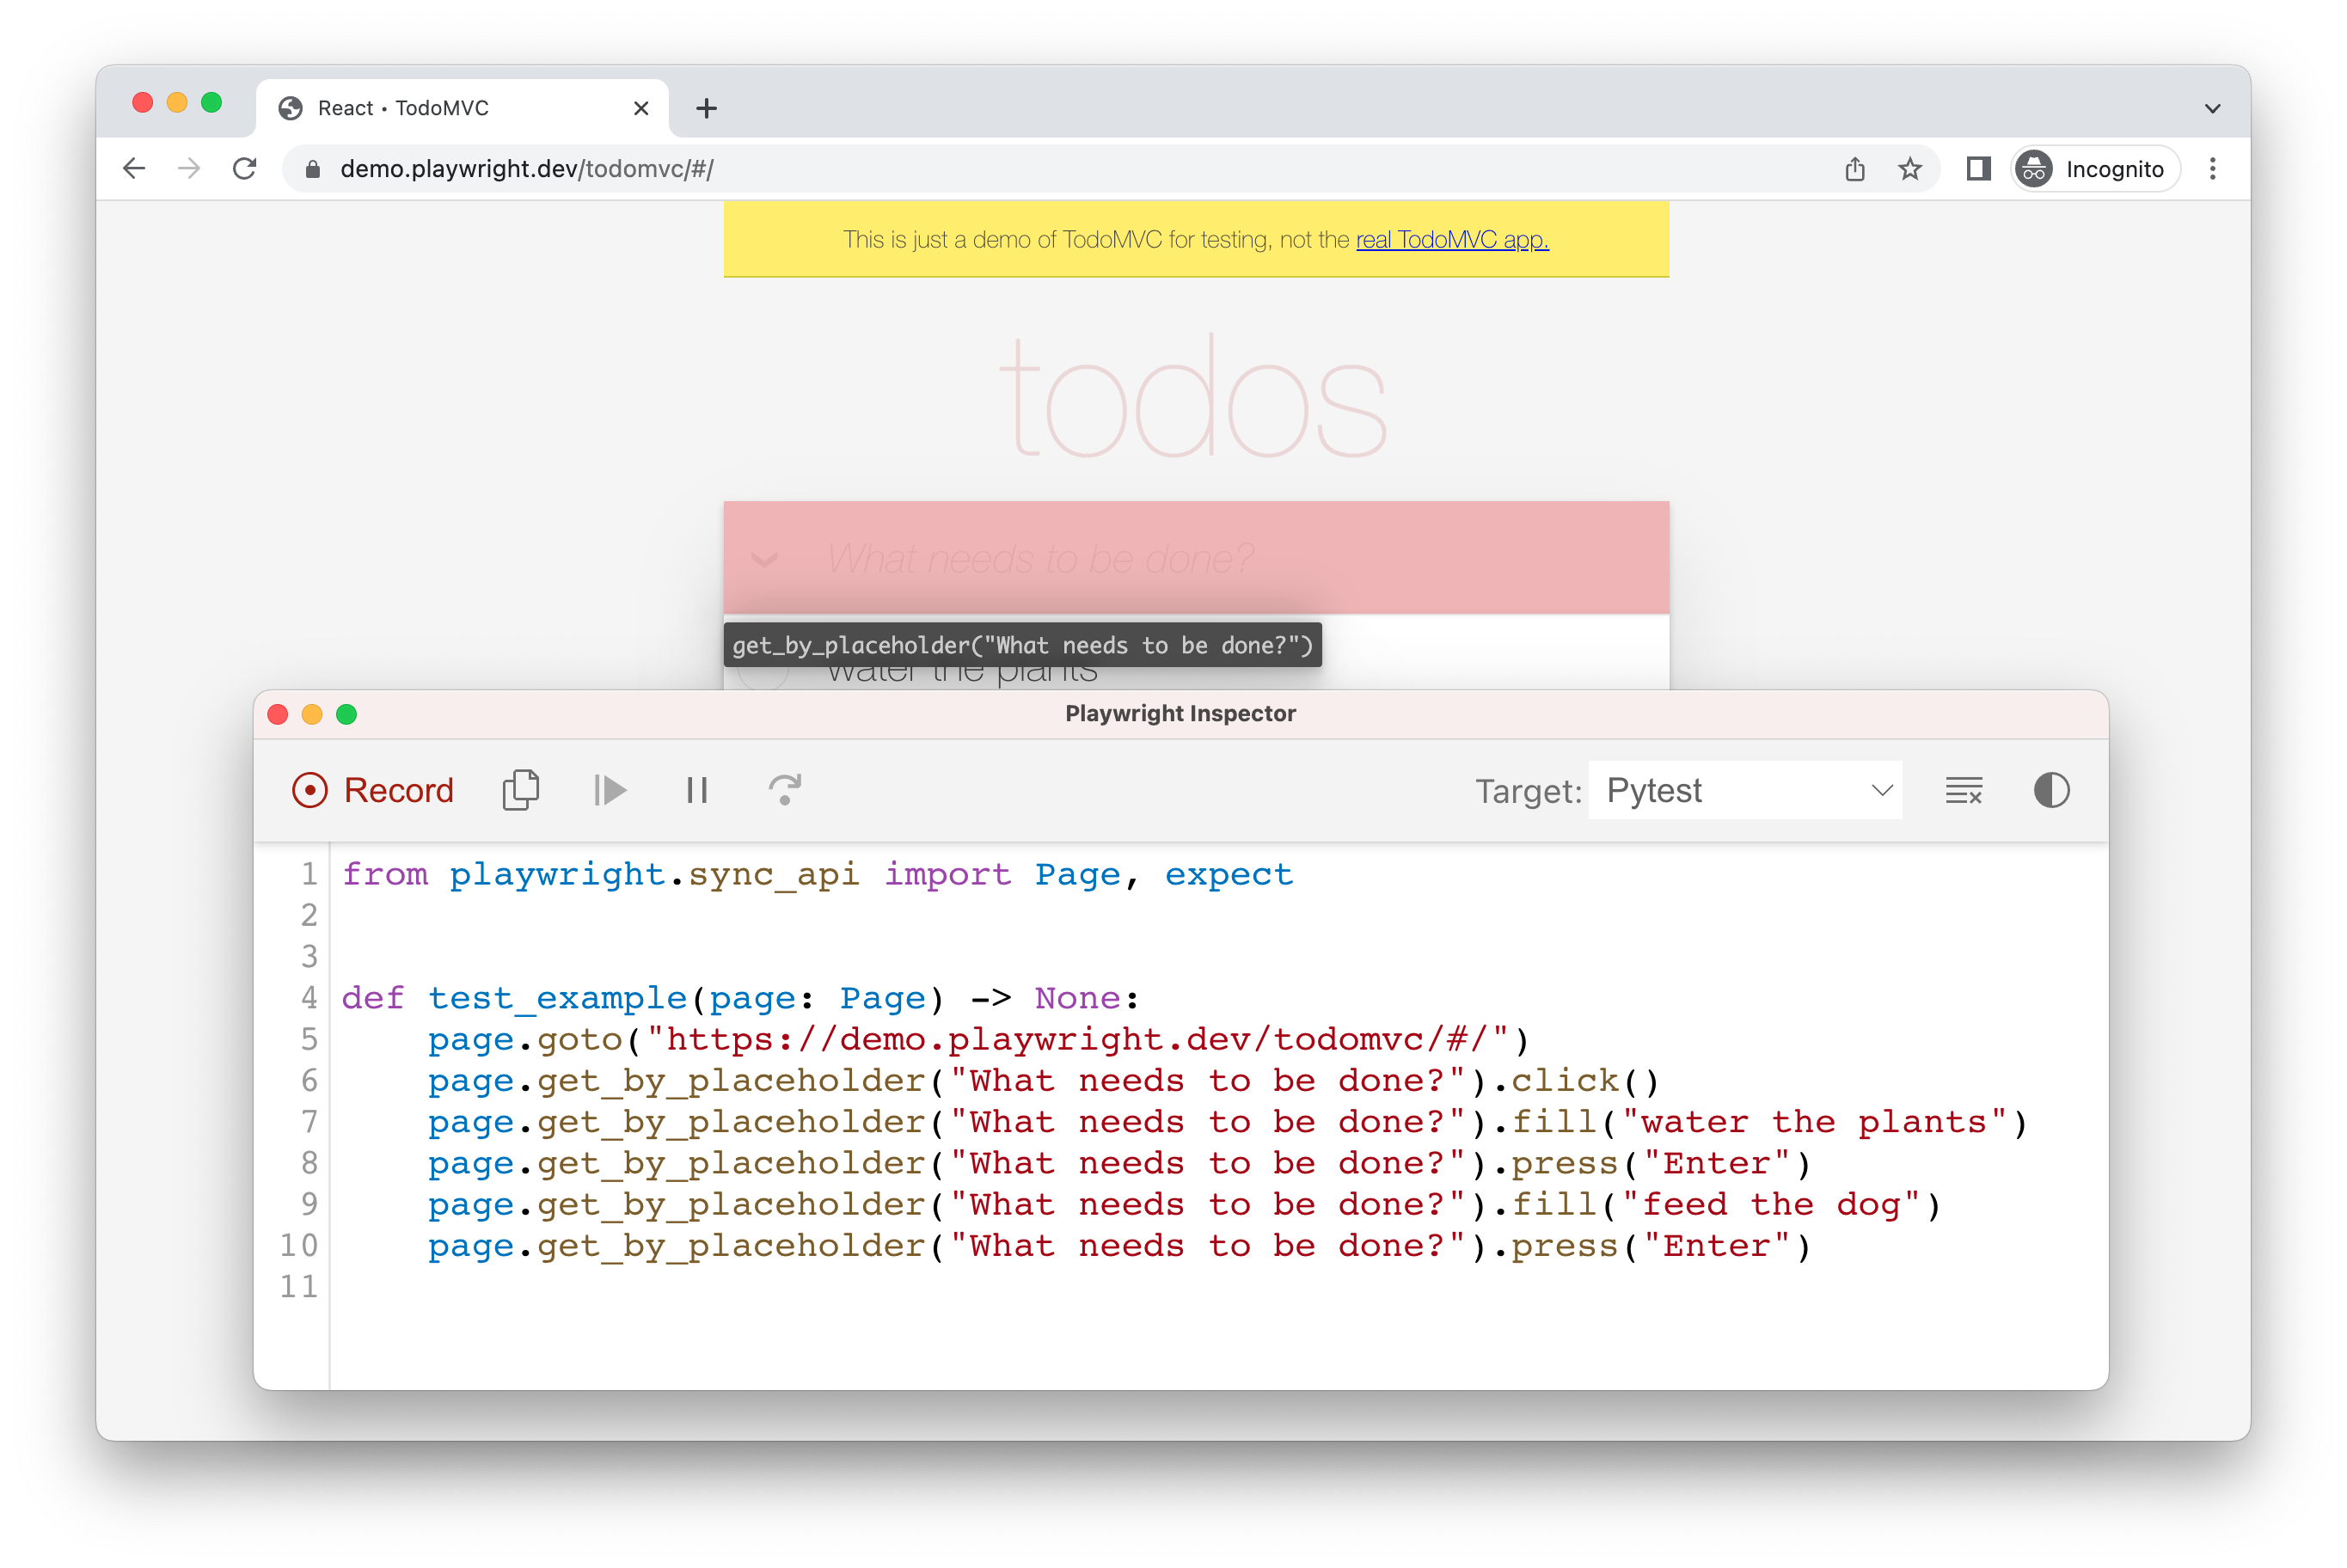Clear recorded code with the clear icon
Viewport: 2347px width, 1568px height.
[x=1963, y=790]
